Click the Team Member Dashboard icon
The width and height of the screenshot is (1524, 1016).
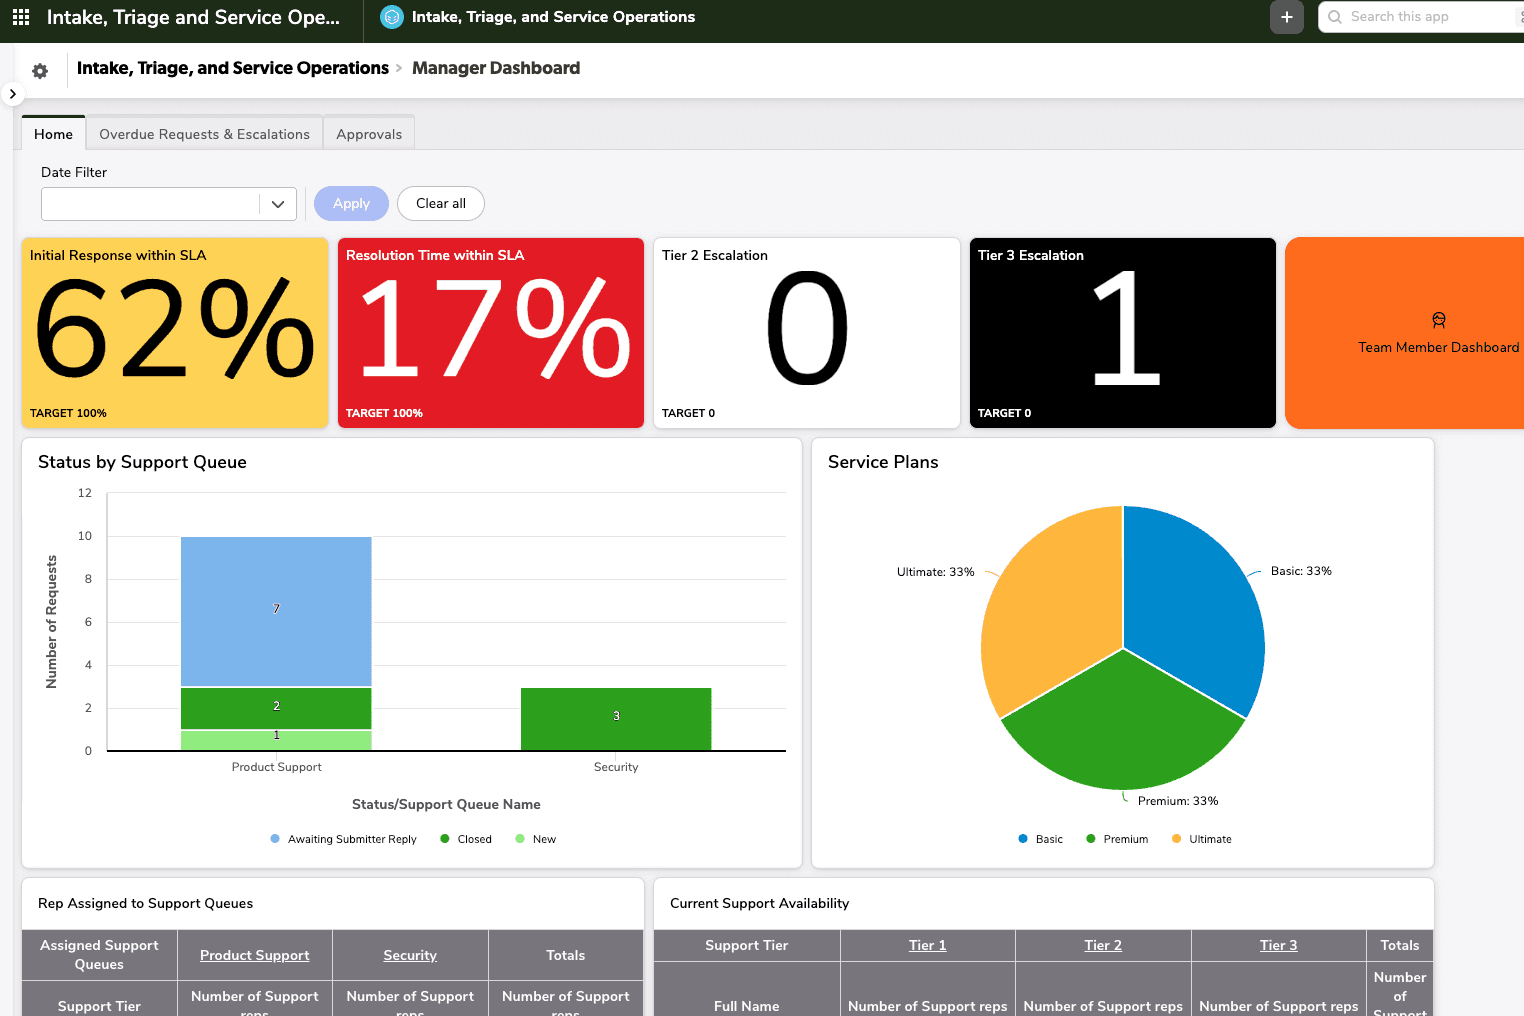1438,320
